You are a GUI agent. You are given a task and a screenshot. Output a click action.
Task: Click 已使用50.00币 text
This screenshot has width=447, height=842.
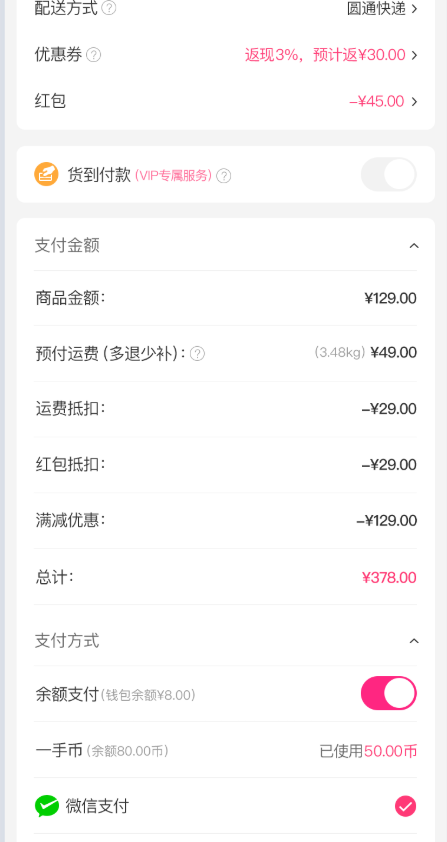[368, 751]
